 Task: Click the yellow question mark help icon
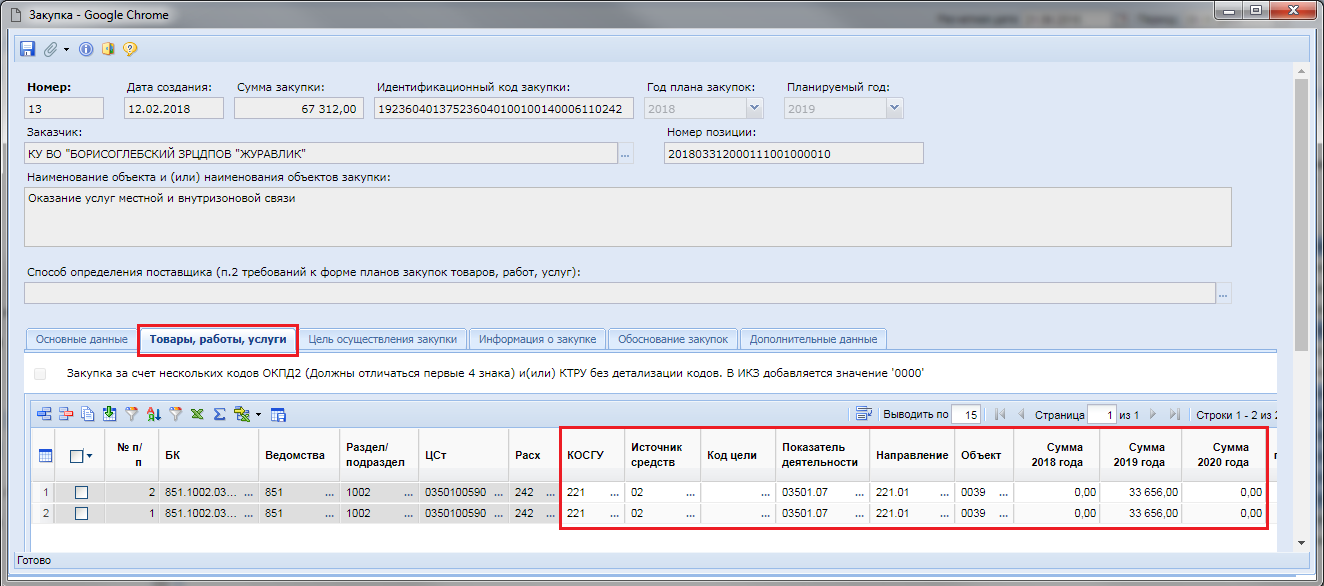[x=129, y=49]
